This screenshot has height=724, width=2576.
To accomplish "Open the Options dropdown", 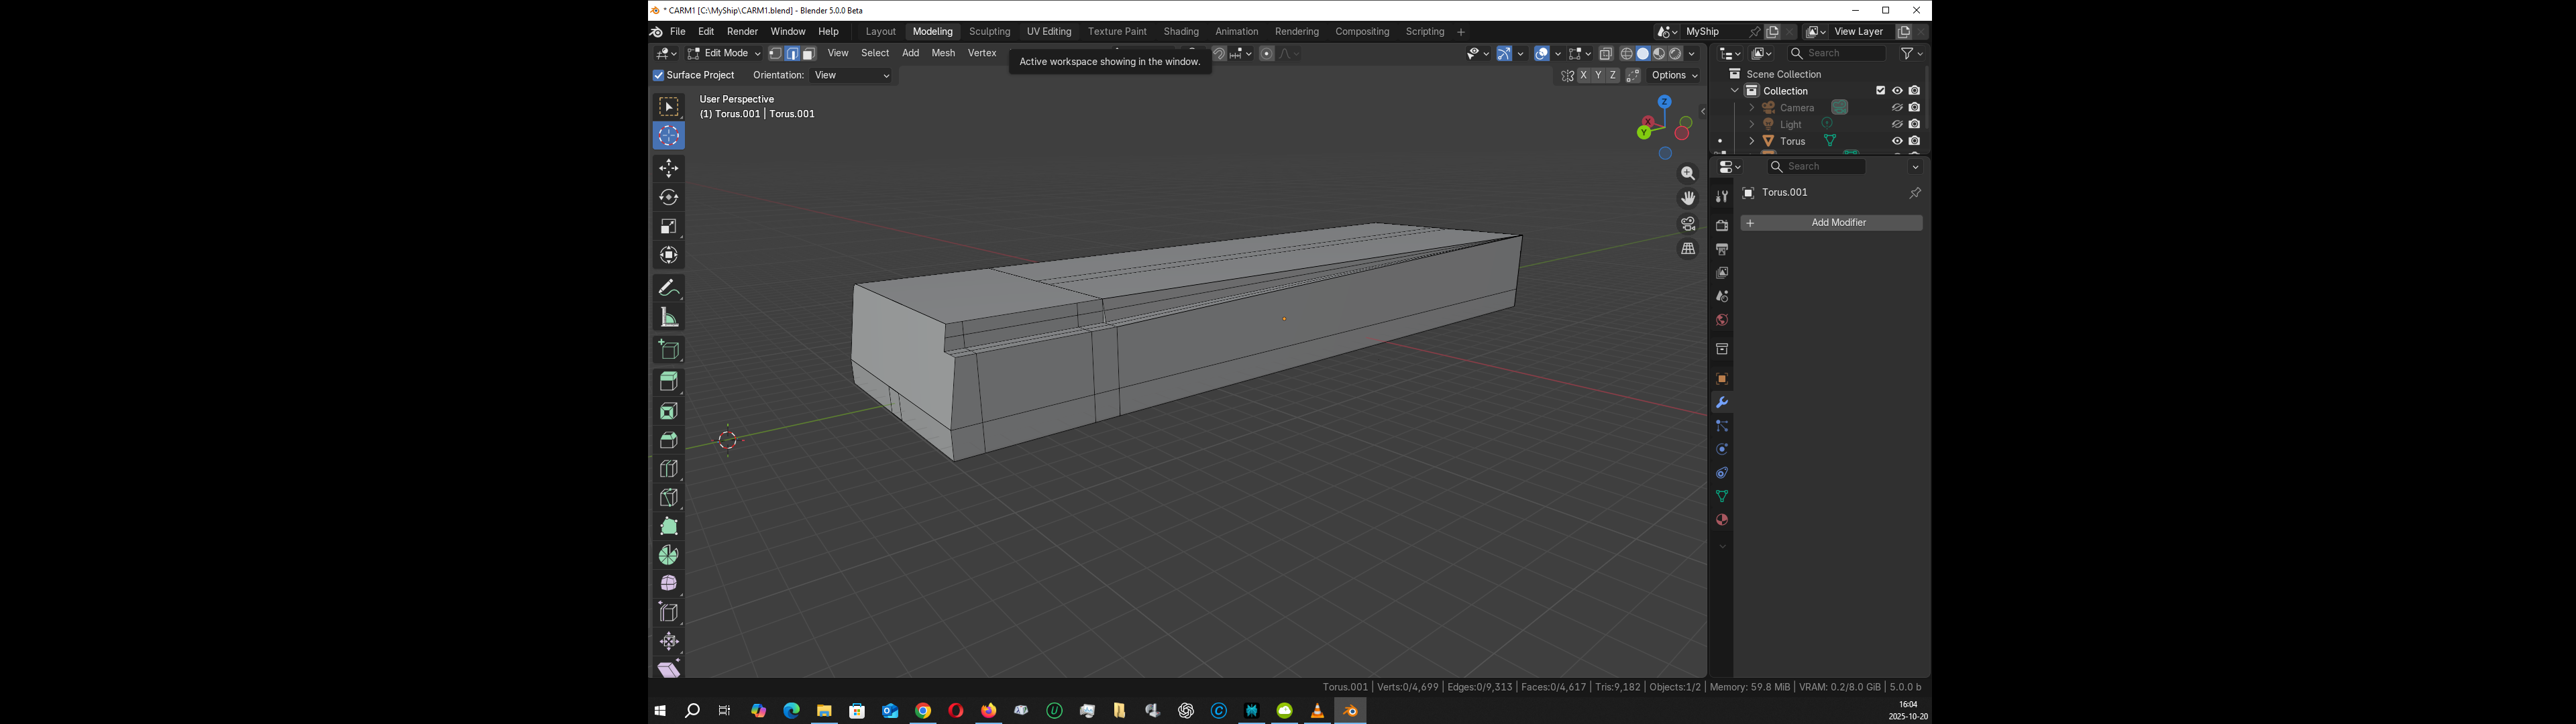I will (x=1674, y=76).
